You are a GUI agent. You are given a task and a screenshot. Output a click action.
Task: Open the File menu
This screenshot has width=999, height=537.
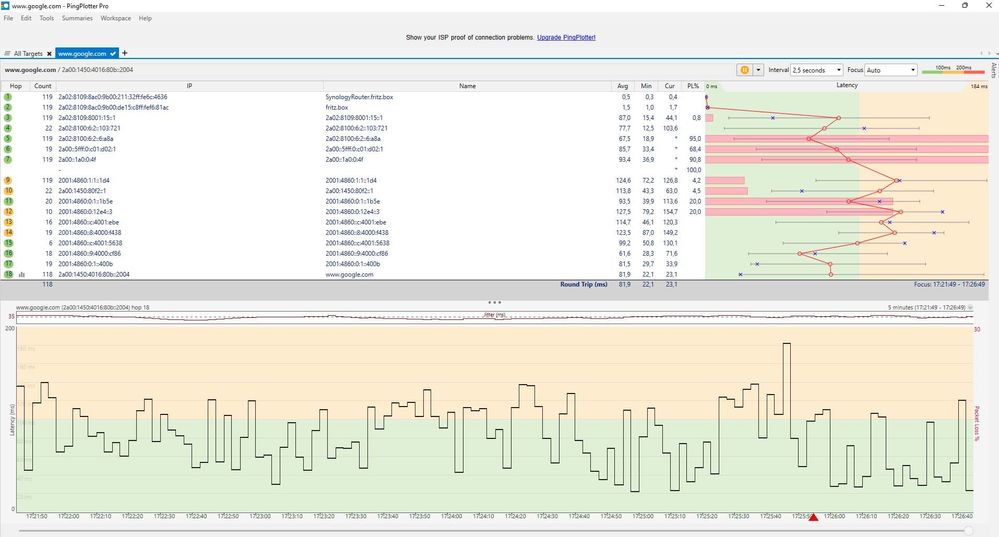click(8, 18)
